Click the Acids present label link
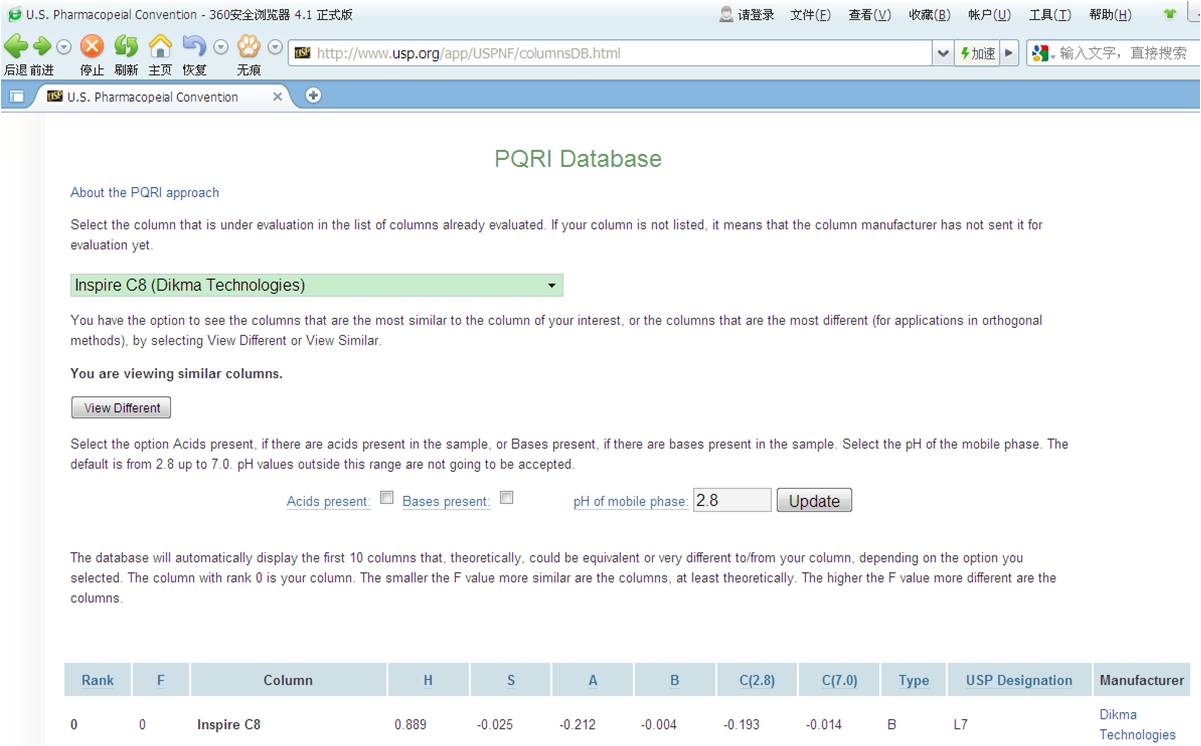Screen dimensions: 1201x746 pyautogui.click(x=328, y=501)
